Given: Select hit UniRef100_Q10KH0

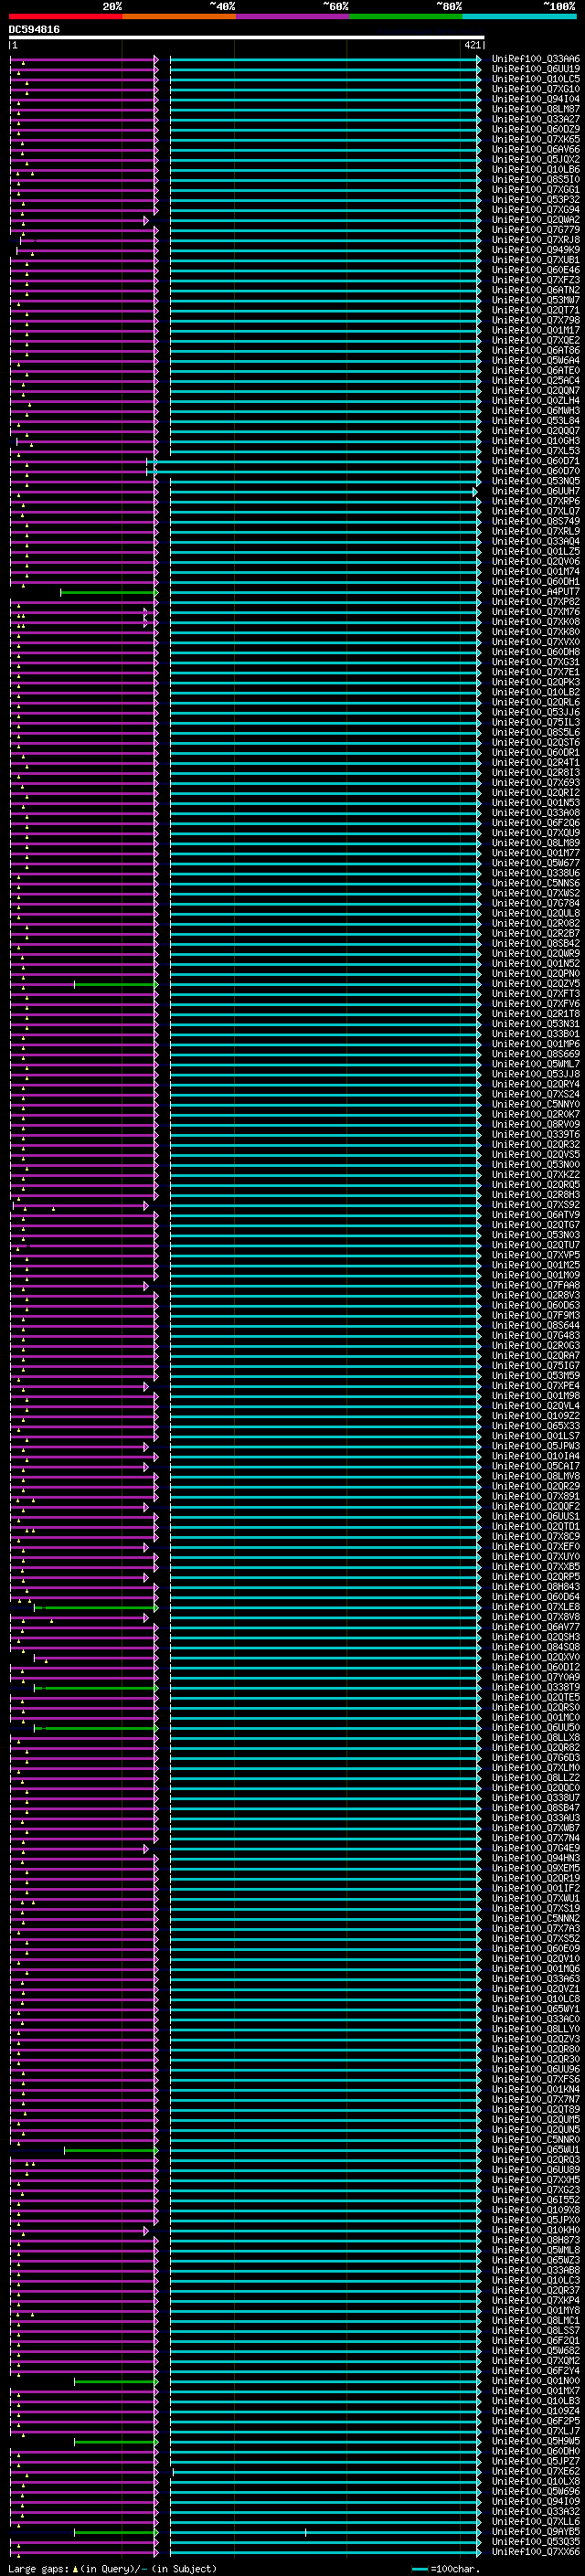Looking at the screenshot, I should coord(536,2230).
